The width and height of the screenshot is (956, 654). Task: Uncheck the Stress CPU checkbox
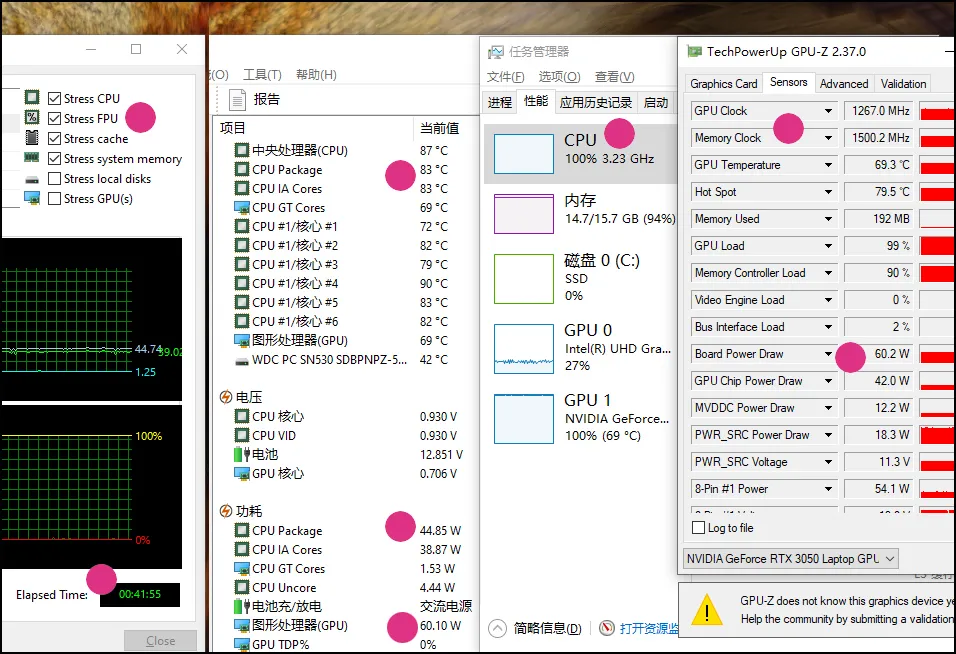(54, 98)
